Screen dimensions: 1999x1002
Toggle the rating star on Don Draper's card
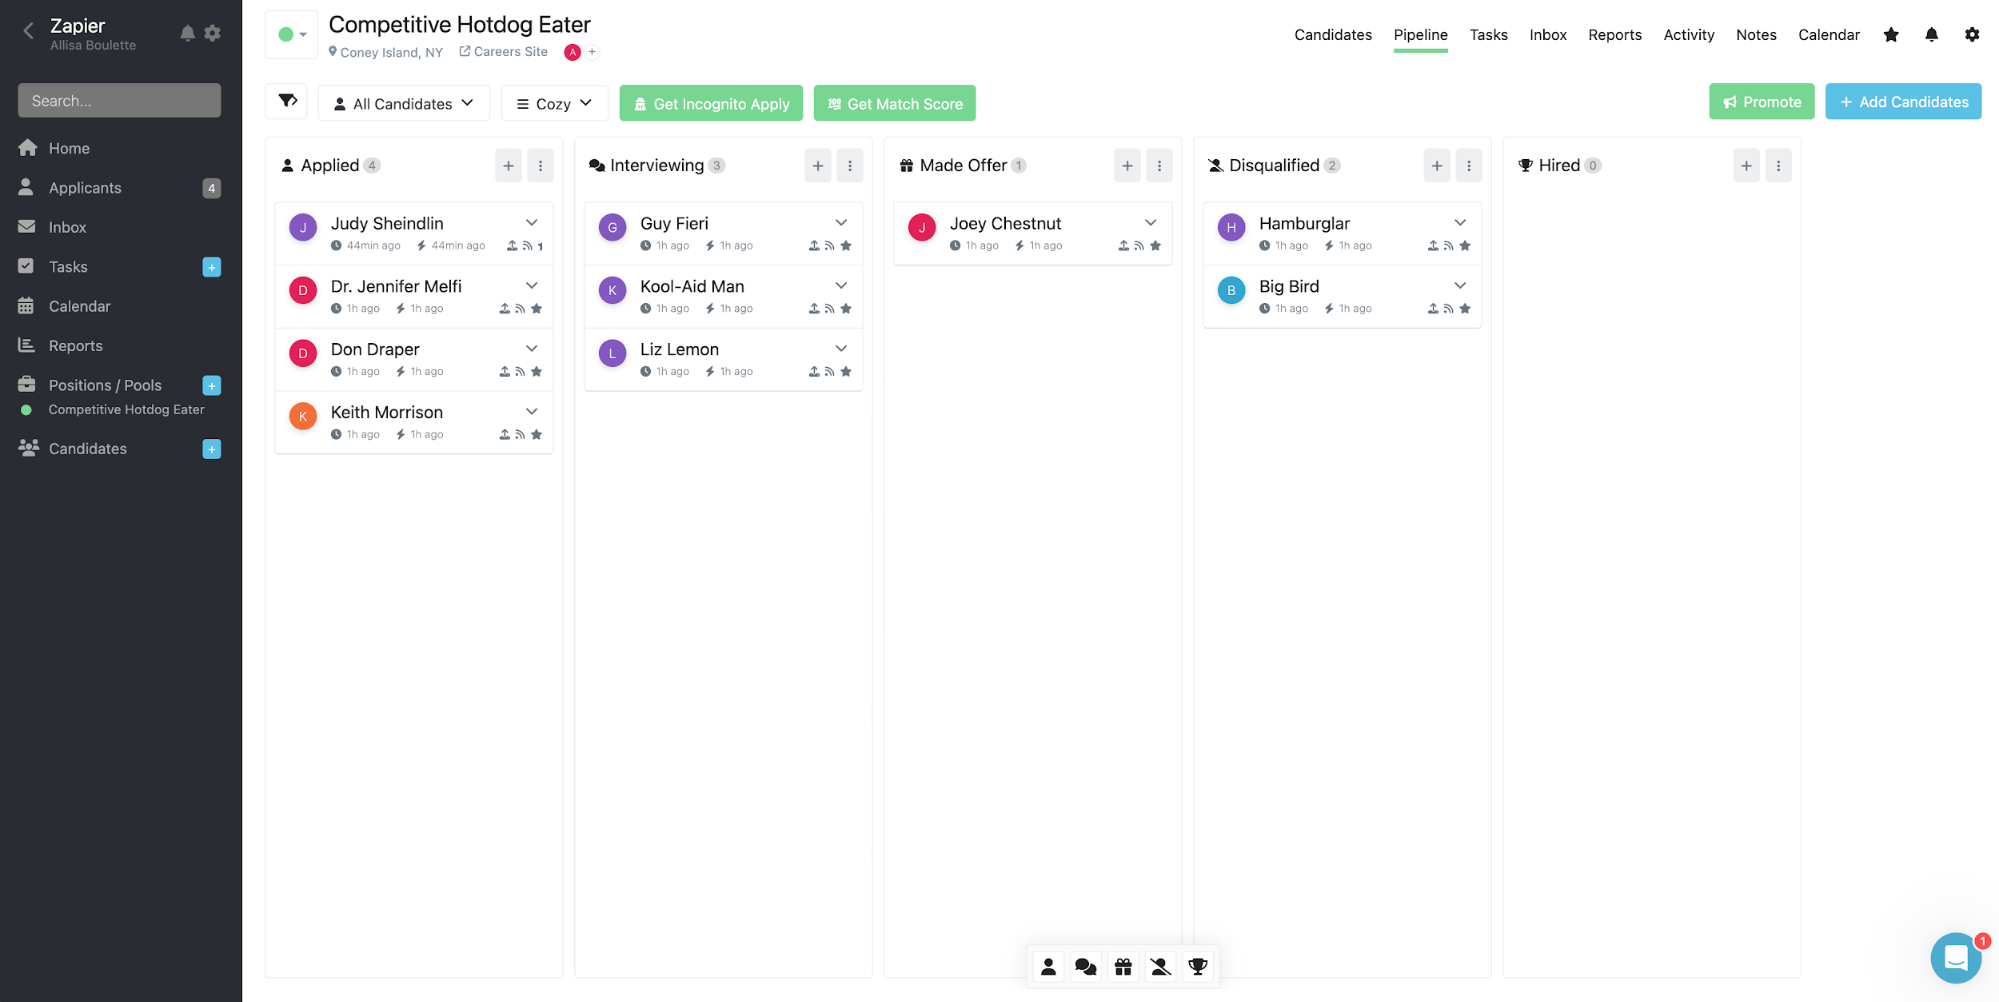click(x=537, y=371)
